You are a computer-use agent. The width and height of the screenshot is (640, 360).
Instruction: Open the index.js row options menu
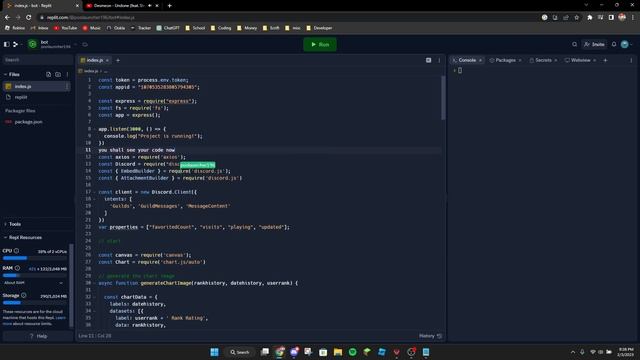click(x=67, y=86)
